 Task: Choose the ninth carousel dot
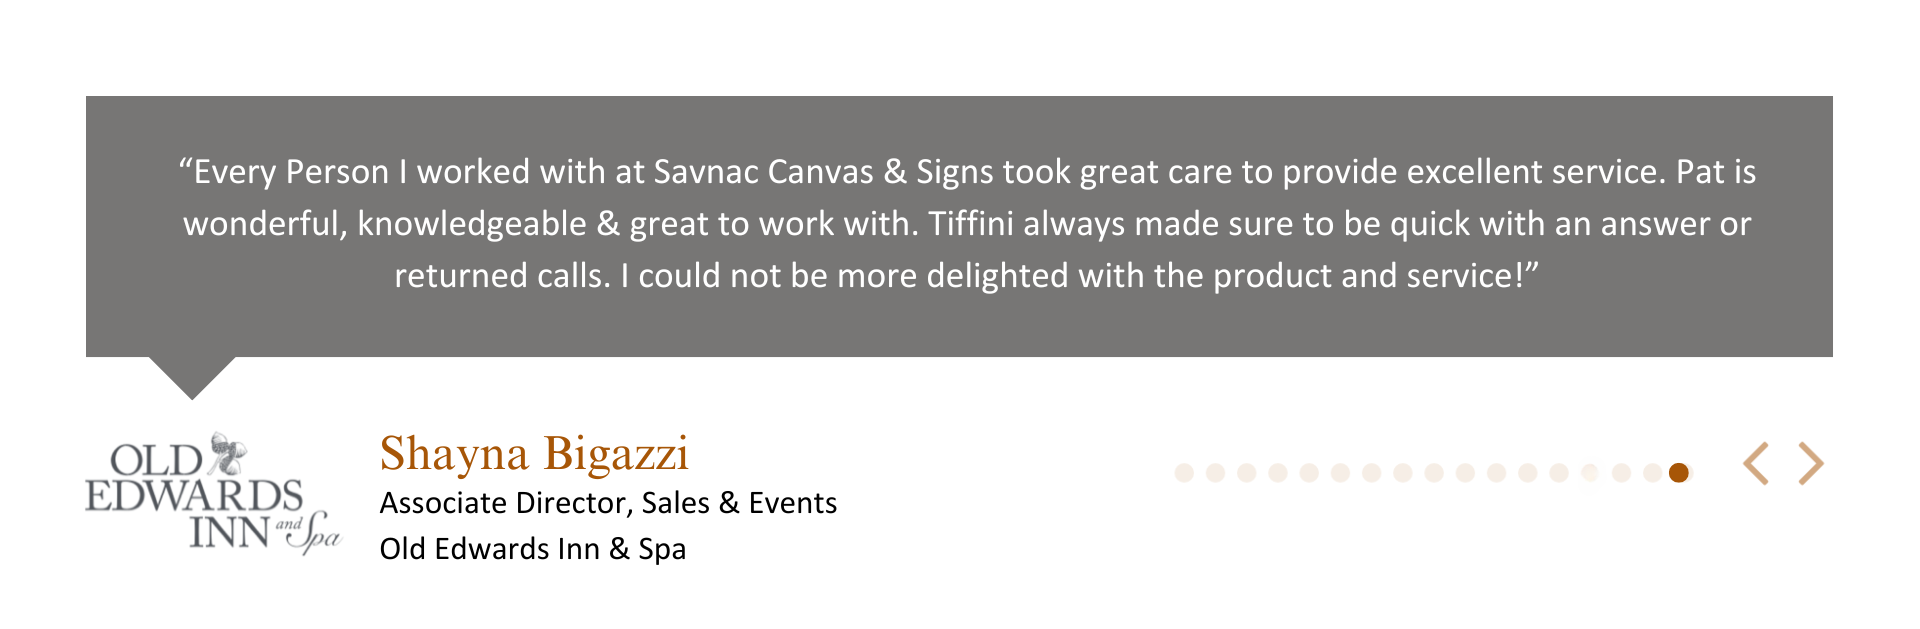pyautogui.click(x=1433, y=473)
